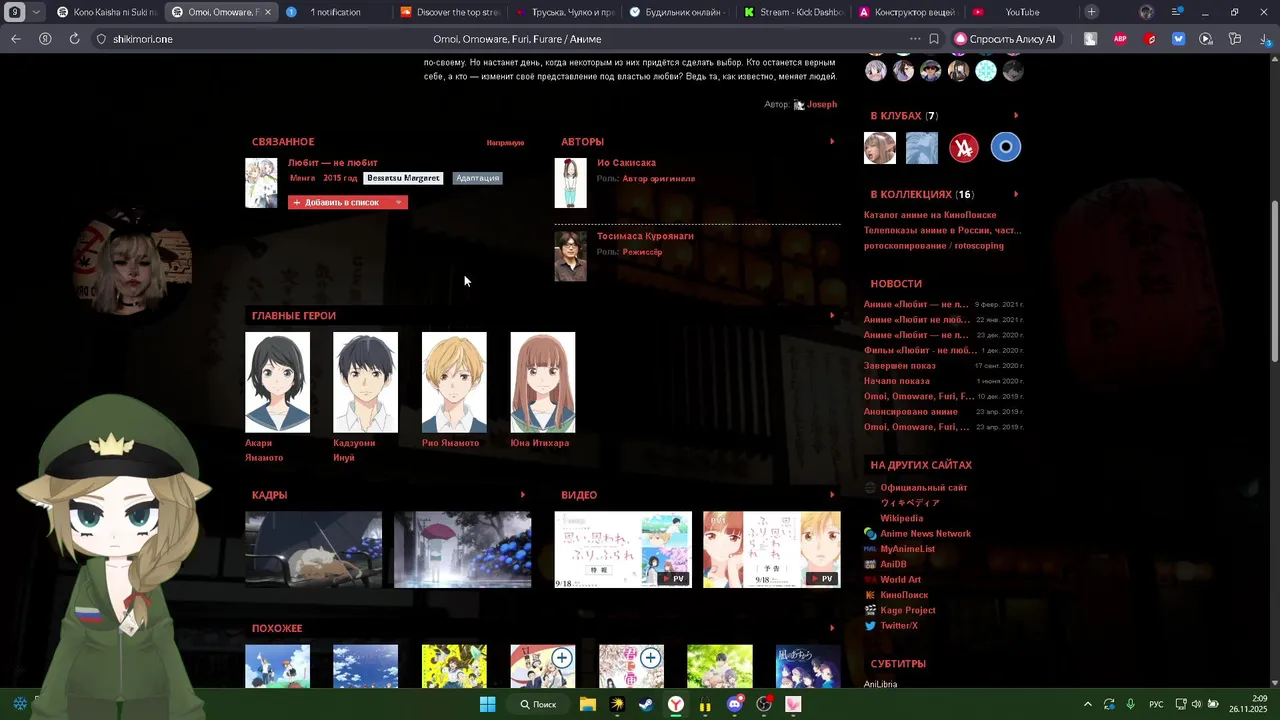Click Добавить в список button
This screenshot has width=1280, height=720.
click(339, 202)
